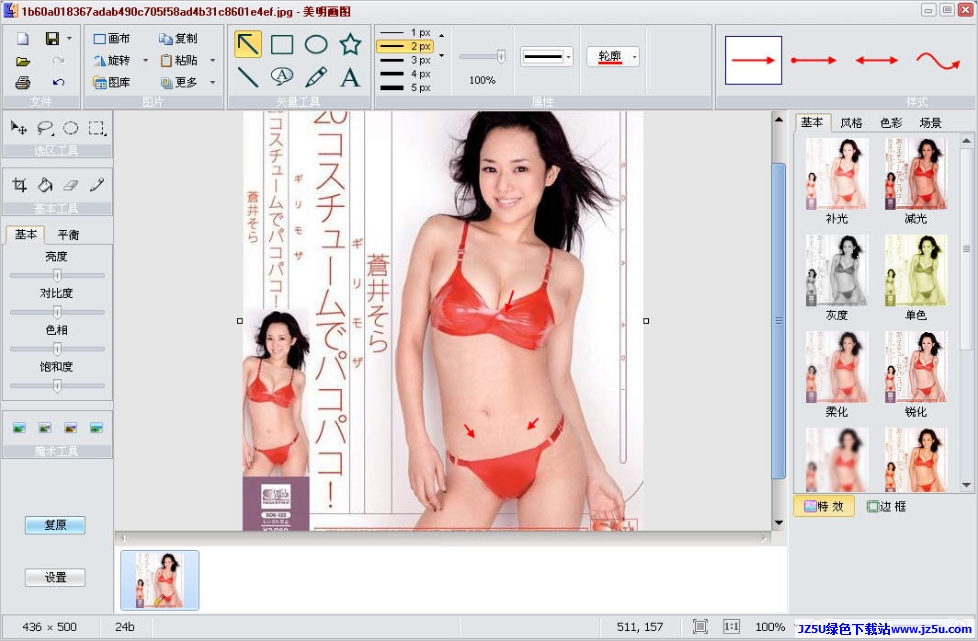
Task: Click the last magic tool icon
Action: tap(96, 428)
